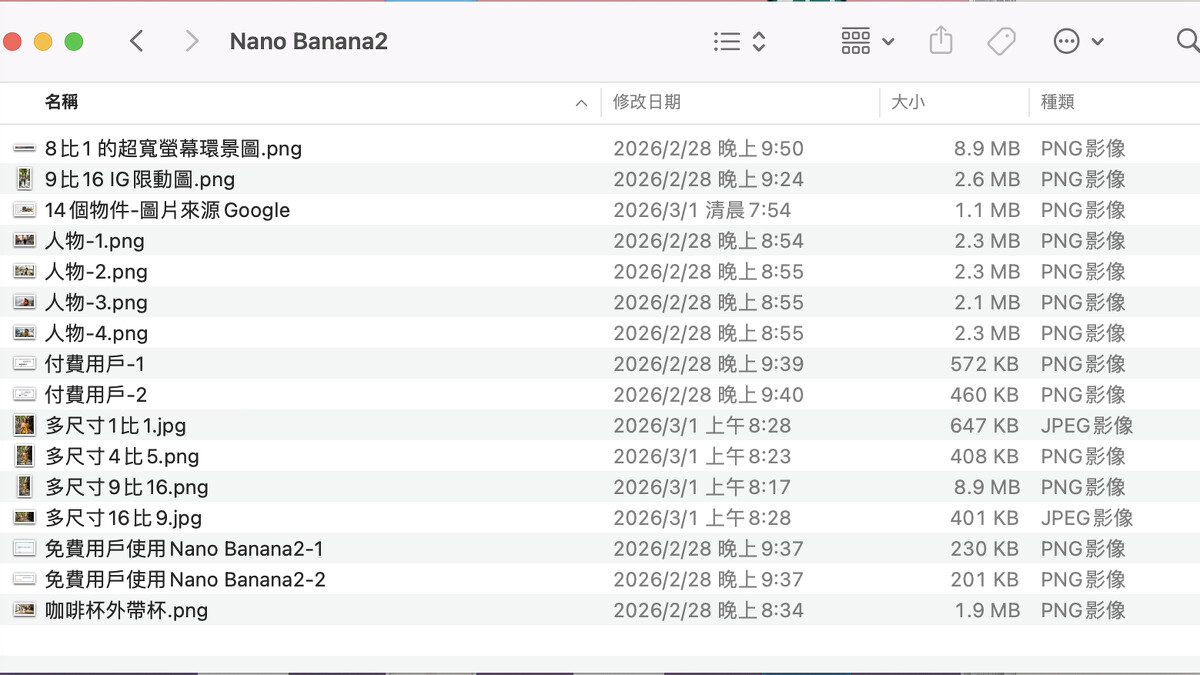The image size is (1200, 675).
Task: Open the list view switcher
Action: [739, 41]
